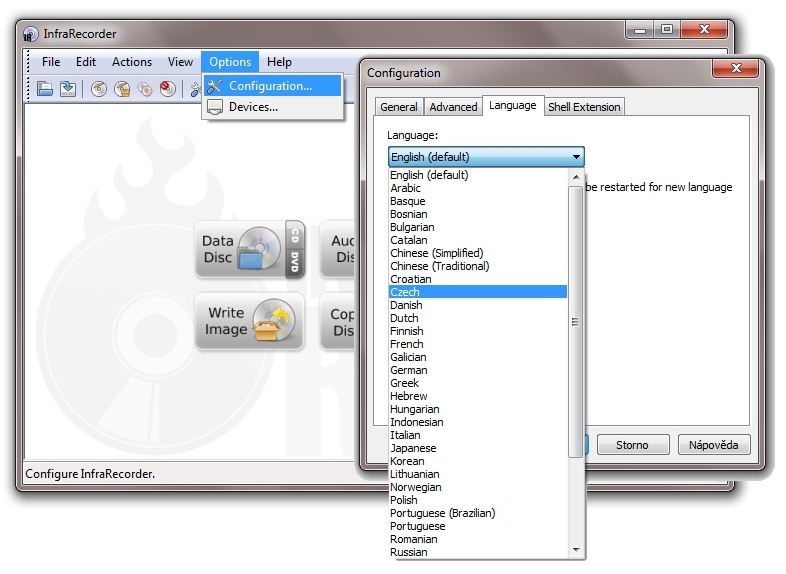Select Indonesian in the language list
Screen dimensions: 786x574
pyautogui.click(x=478, y=422)
